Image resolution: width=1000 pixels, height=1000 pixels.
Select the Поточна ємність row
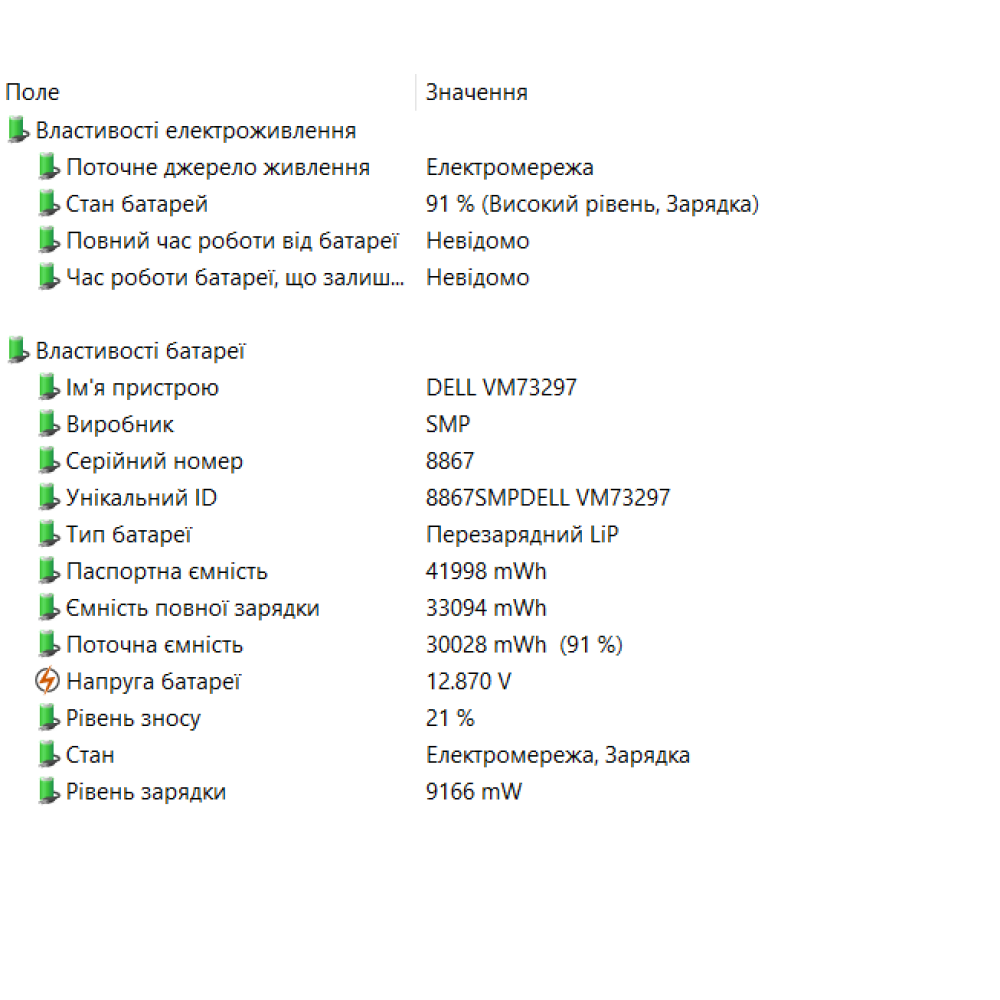tap(154, 645)
